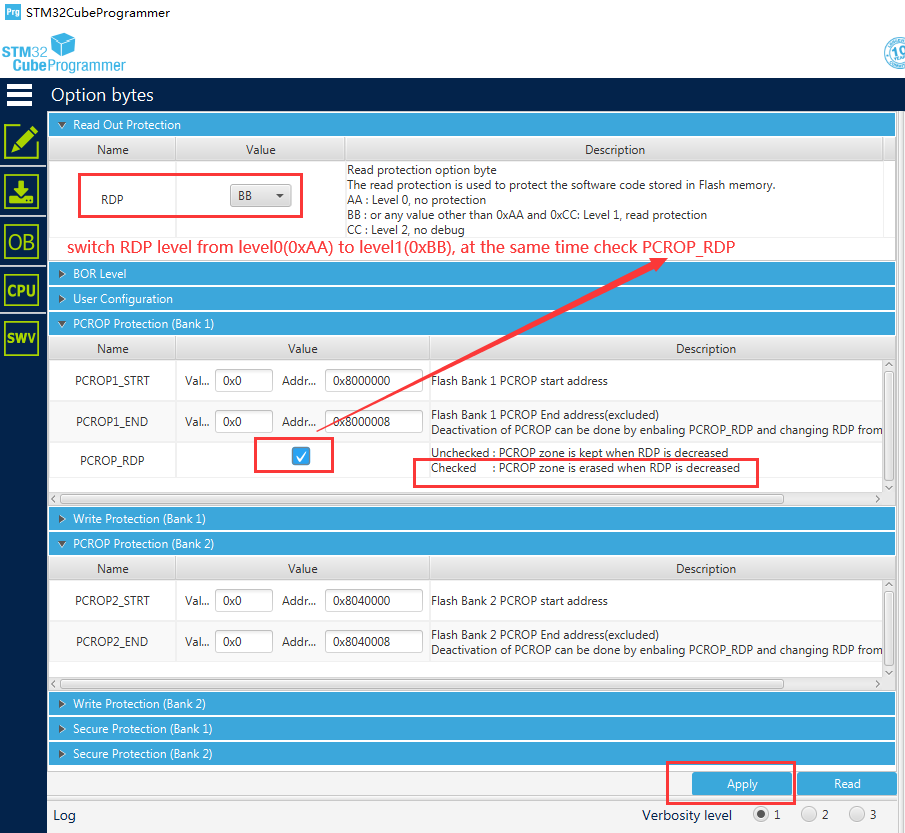Click the anniversary badge icon at top right
Viewport: 905px width, 833px height.
click(x=895, y=53)
